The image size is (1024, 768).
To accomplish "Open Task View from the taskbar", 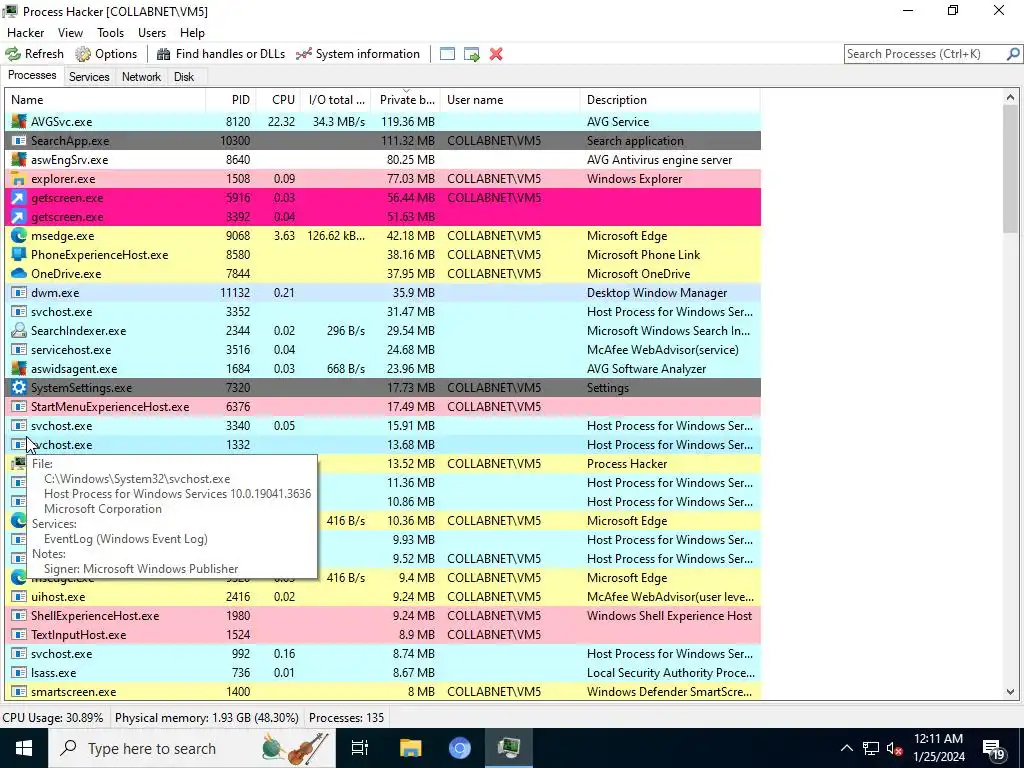I will point(360,748).
